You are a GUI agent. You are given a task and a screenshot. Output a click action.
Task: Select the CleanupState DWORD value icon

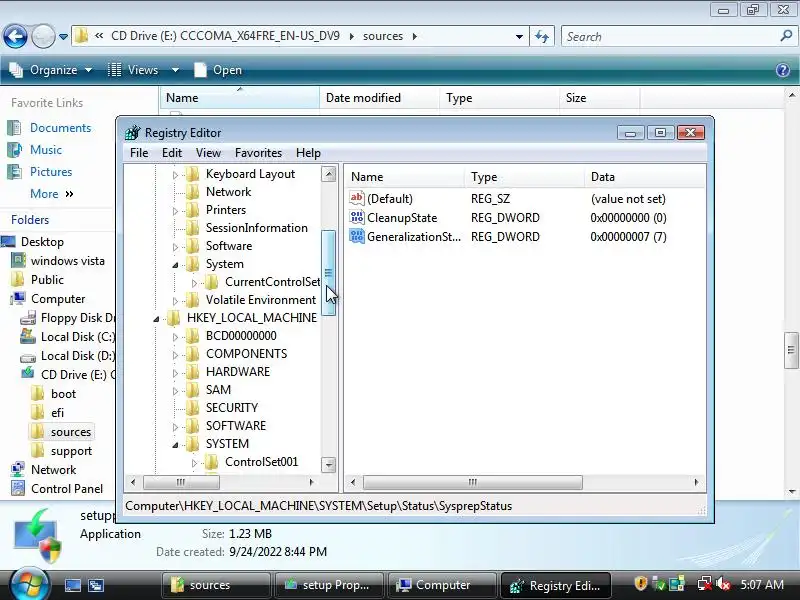[x=357, y=217]
